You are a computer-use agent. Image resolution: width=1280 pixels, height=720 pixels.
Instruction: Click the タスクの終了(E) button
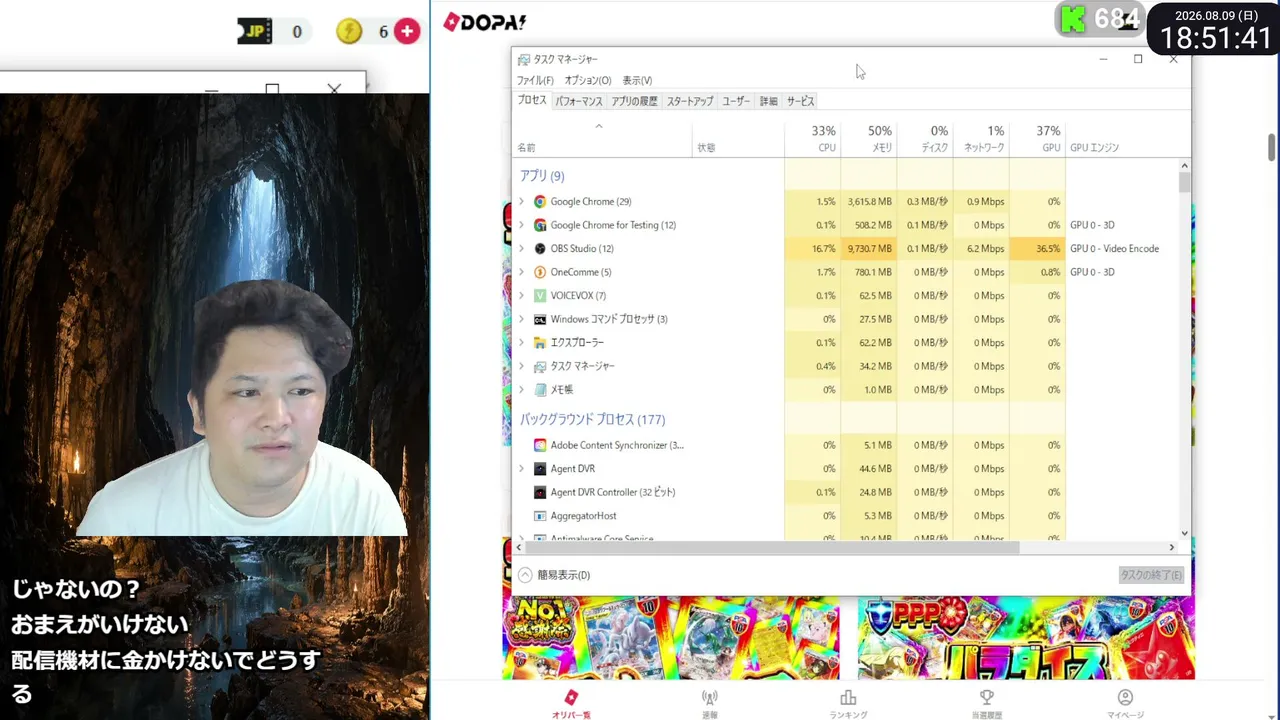pyautogui.click(x=1151, y=575)
